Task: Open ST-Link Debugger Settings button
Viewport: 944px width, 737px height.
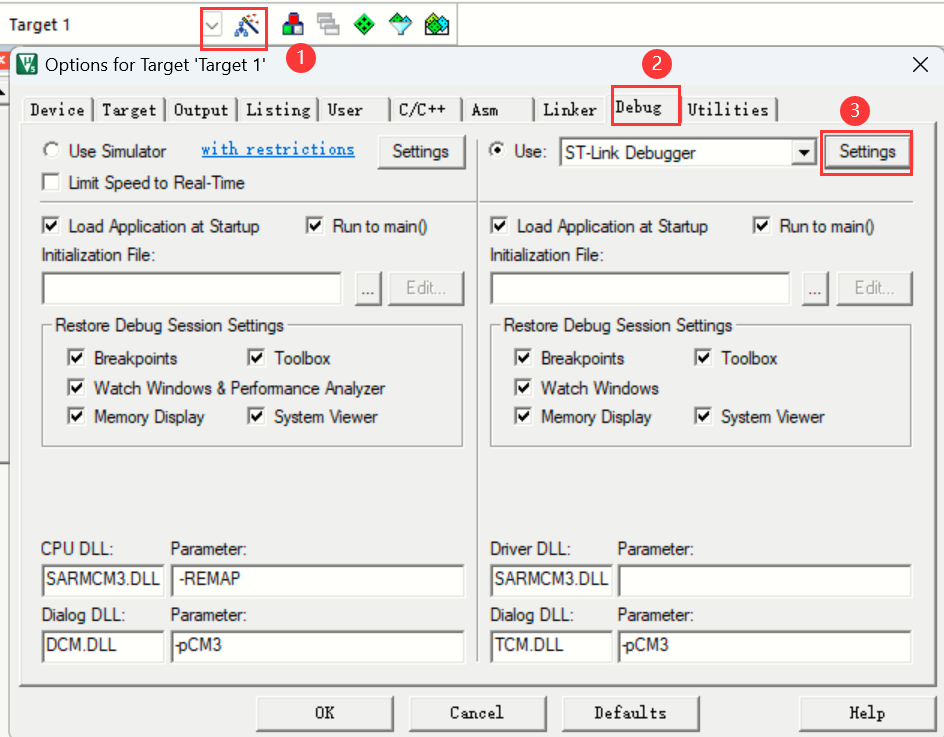Action: [x=868, y=152]
